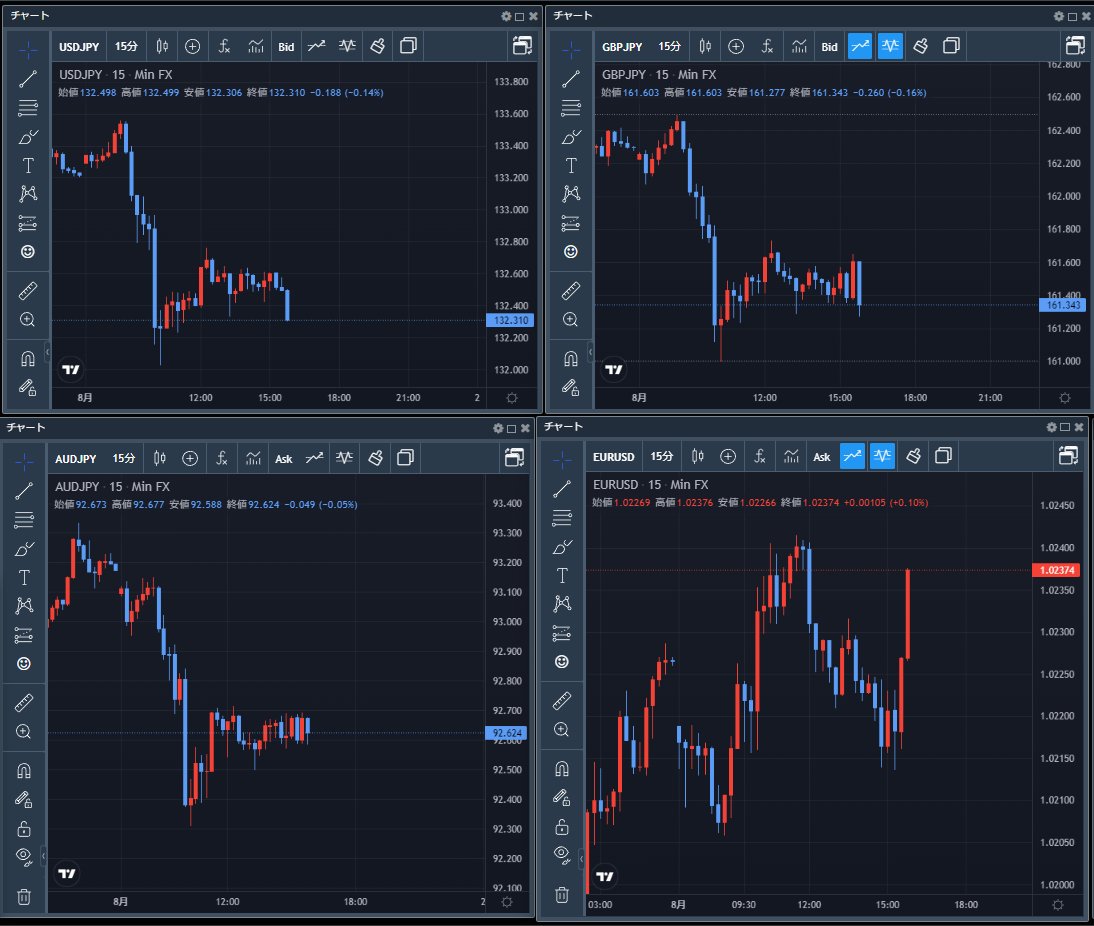Viewport: 1094px width, 926px height.
Task: Select ruler measure tool in USDJPY chart
Action: click(x=28, y=290)
